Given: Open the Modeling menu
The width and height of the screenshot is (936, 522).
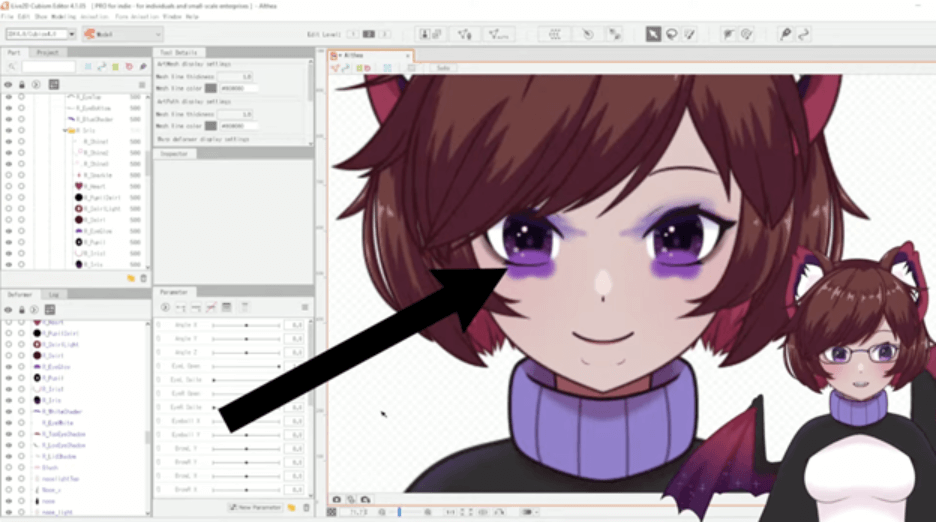Looking at the screenshot, I should coord(63,17).
